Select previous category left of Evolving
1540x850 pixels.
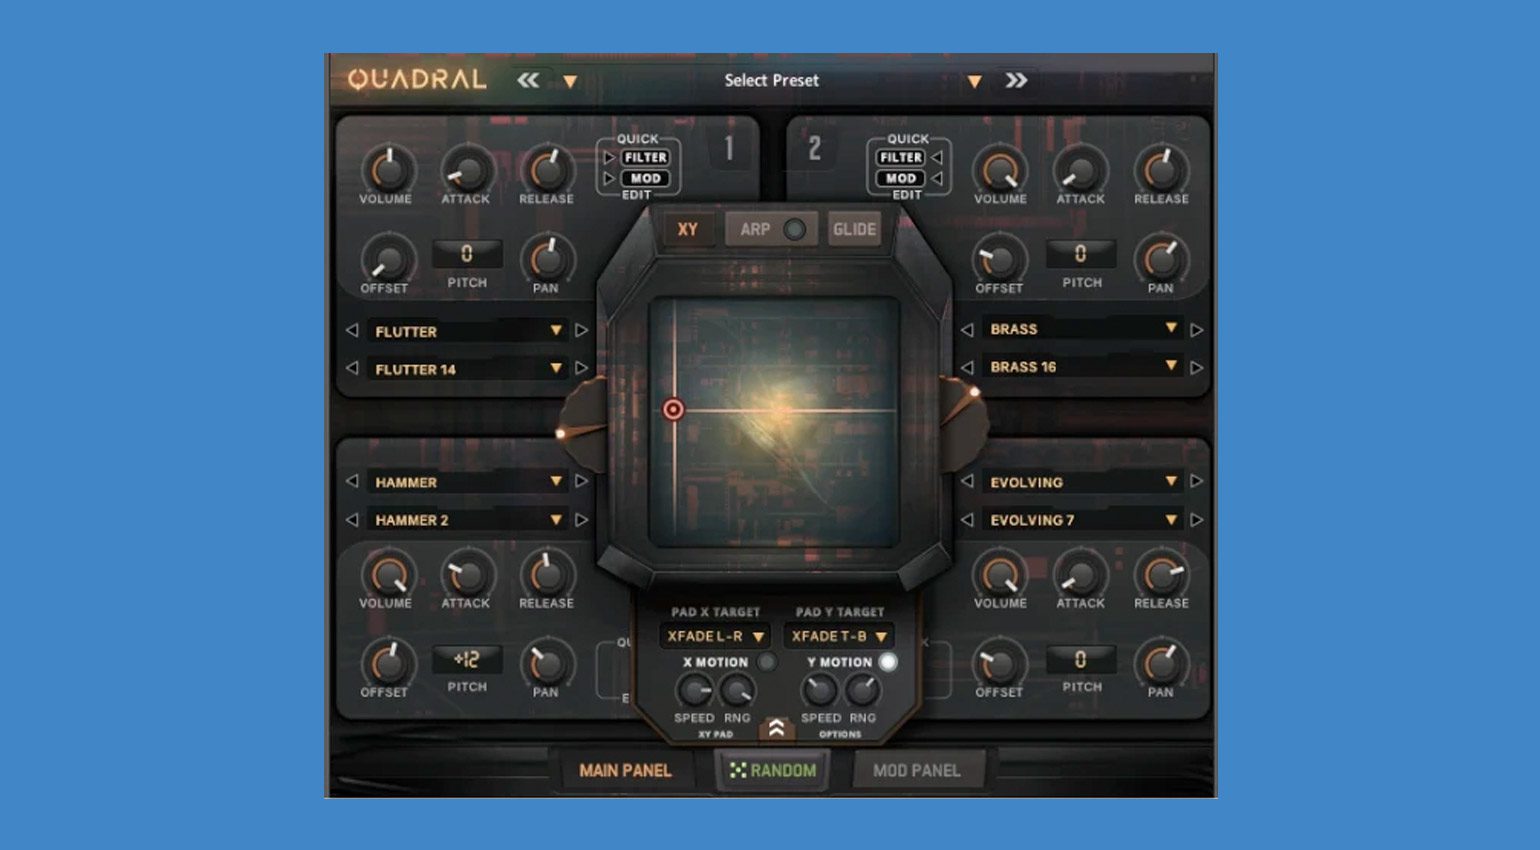tap(967, 481)
